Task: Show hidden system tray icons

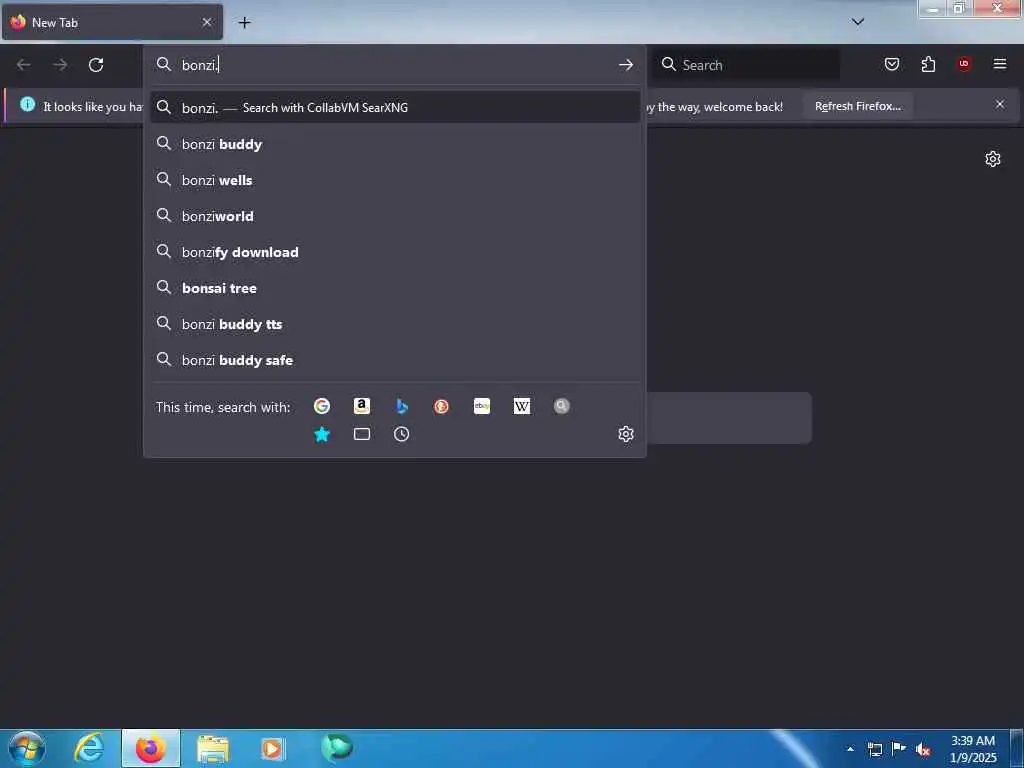Action: coord(850,749)
